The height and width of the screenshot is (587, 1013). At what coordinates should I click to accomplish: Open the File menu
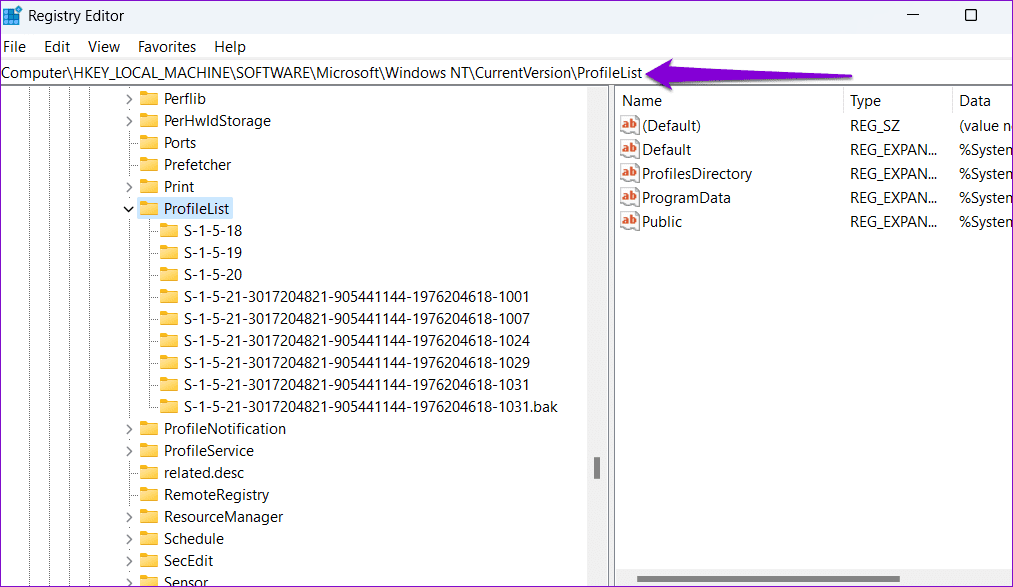coord(14,46)
